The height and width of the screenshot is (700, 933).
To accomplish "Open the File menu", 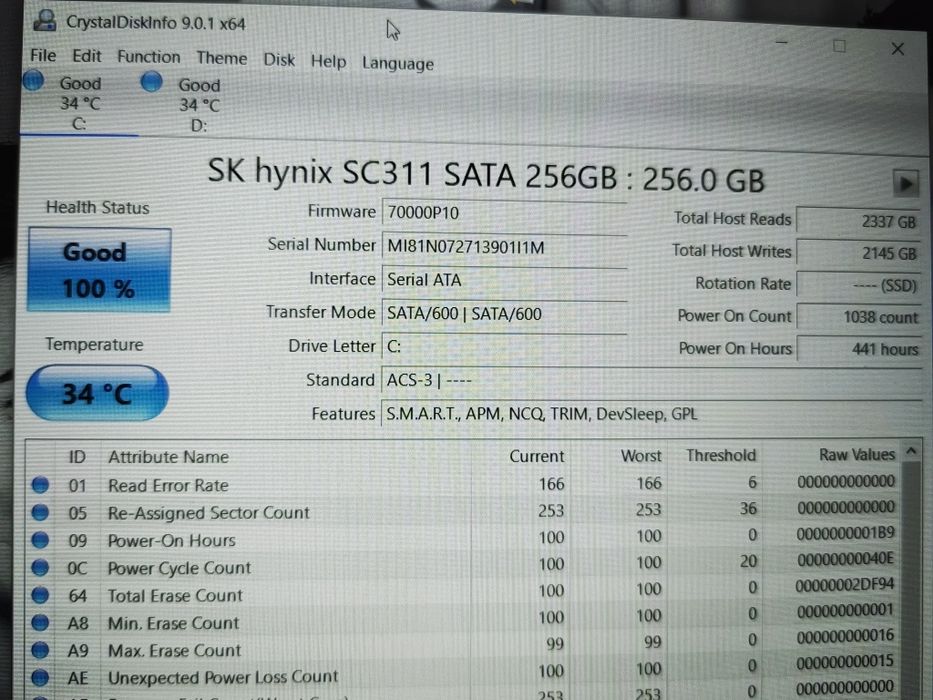I will click(x=43, y=55).
